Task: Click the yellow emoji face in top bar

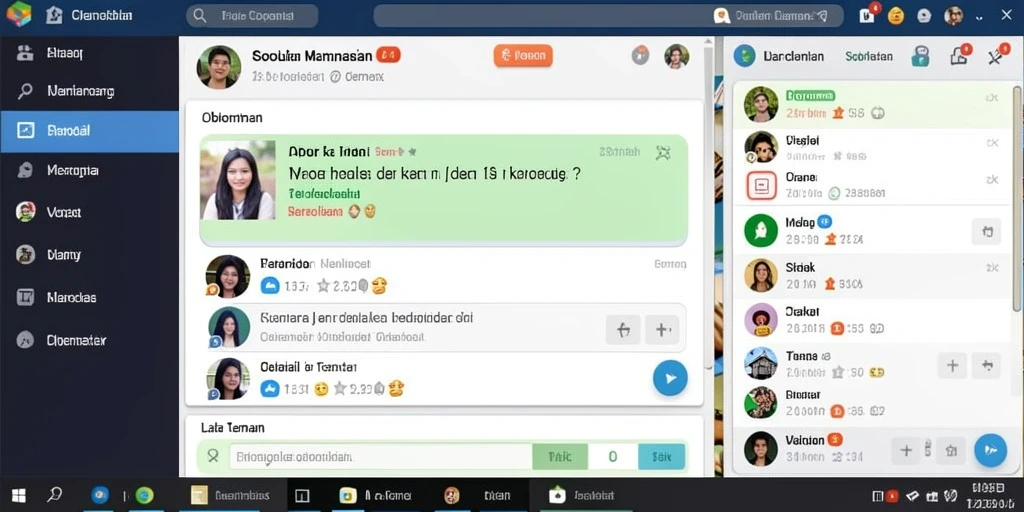Action: click(x=896, y=16)
